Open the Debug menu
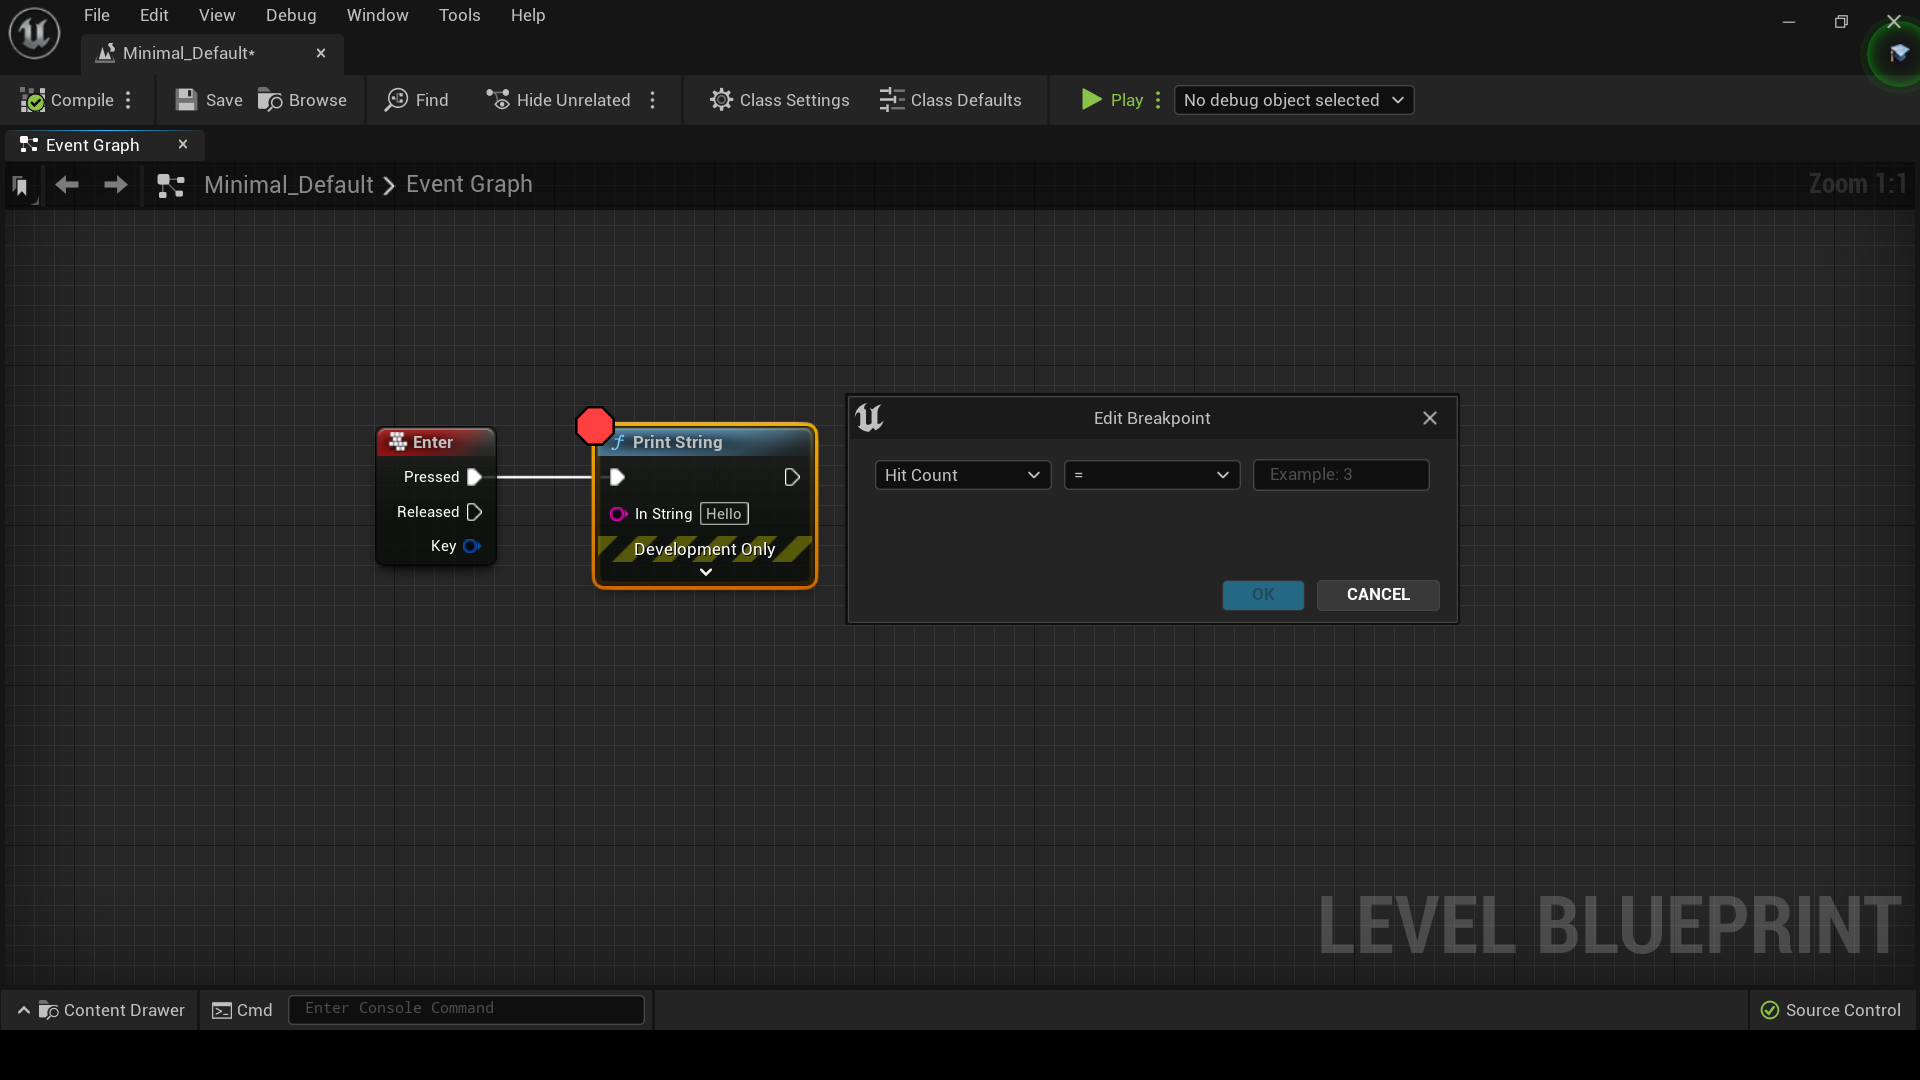 point(291,15)
